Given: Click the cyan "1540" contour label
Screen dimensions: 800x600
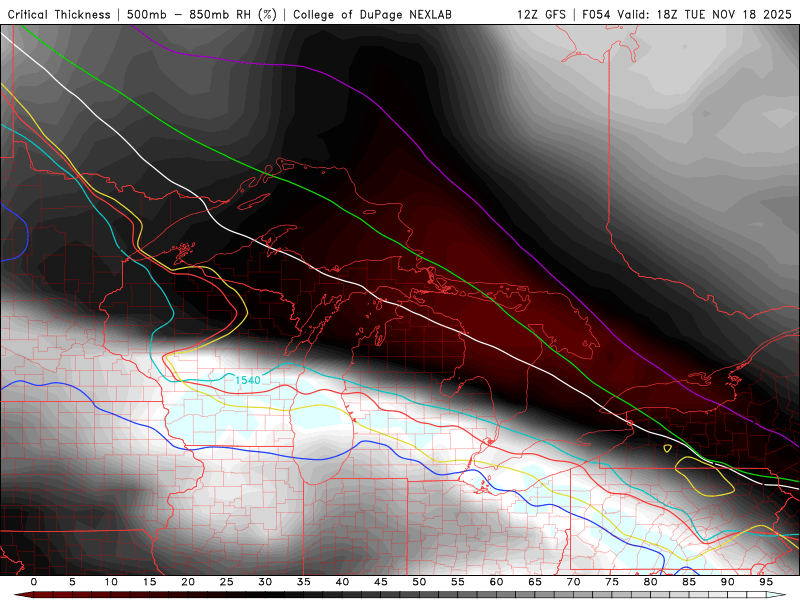Looking at the screenshot, I should coord(248,380).
